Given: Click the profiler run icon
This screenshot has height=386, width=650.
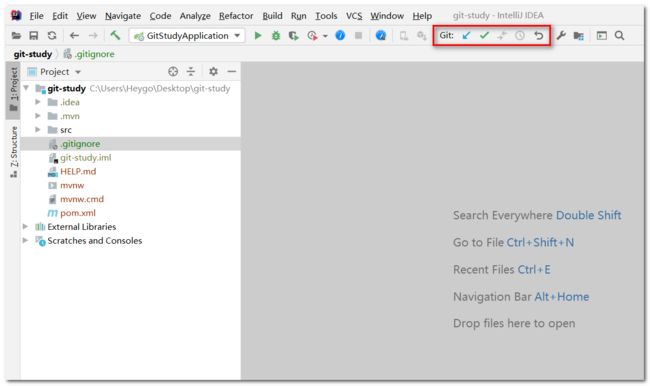Looking at the screenshot, I should (x=313, y=36).
